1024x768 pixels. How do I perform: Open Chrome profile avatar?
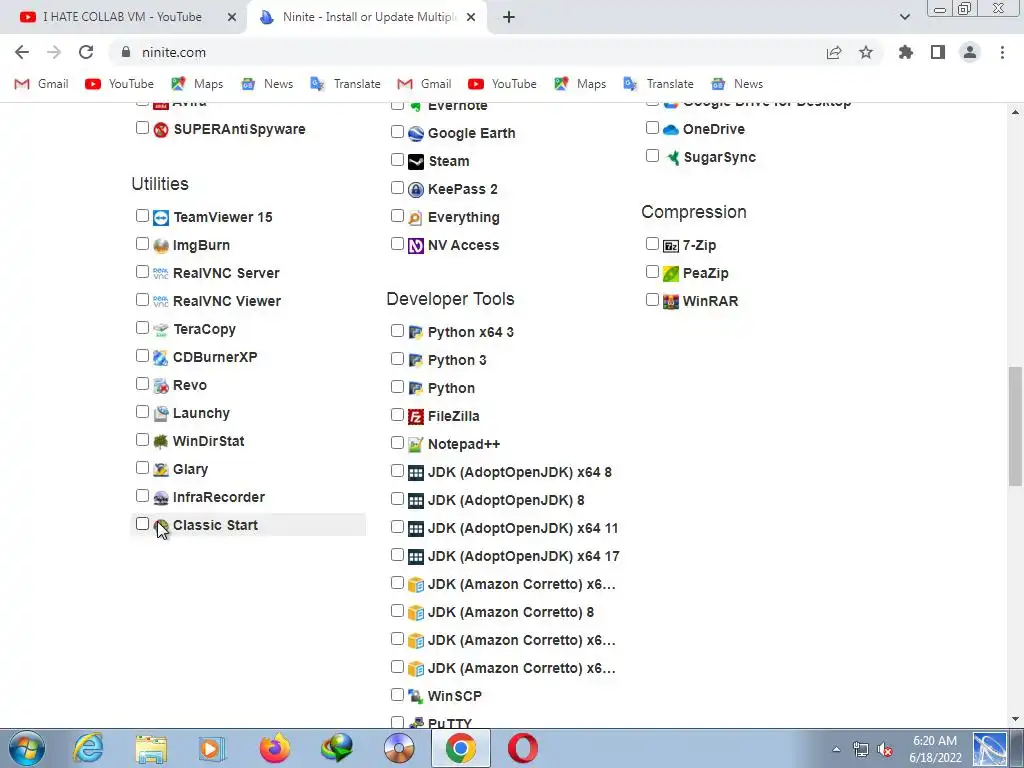pyautogui.click(x=970, y=52)
